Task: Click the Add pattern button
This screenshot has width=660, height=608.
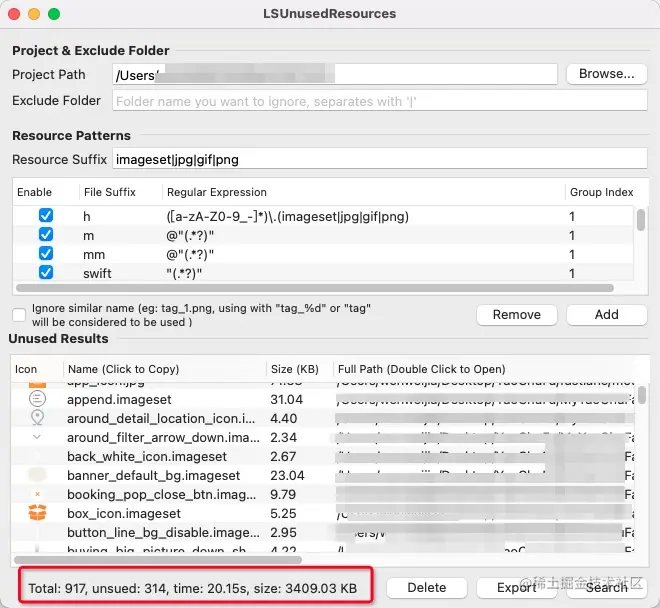Action: [x=607, y=315]
